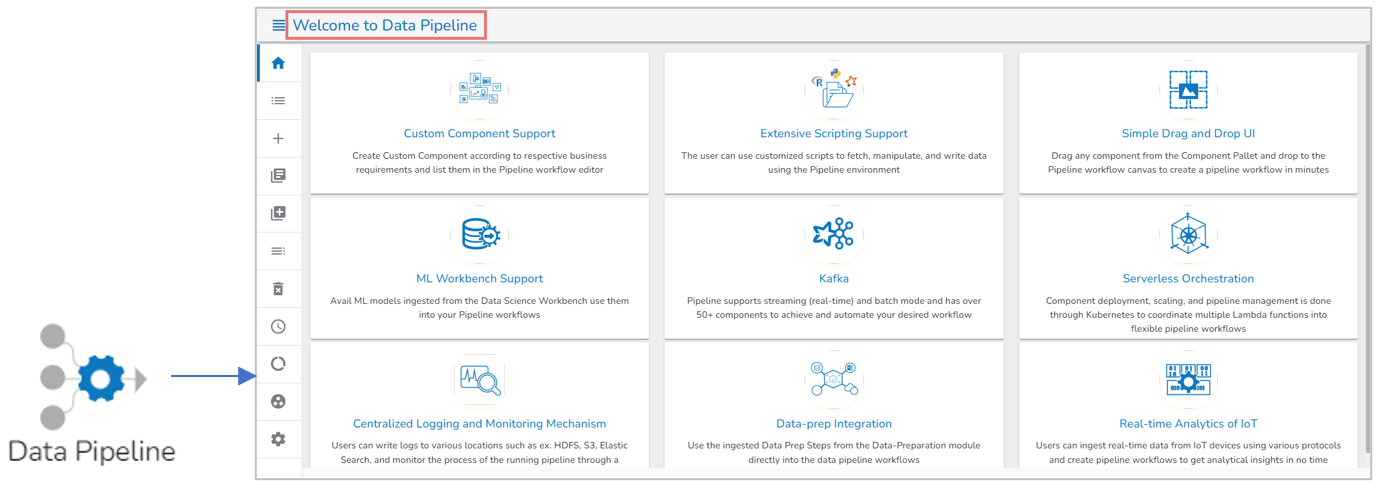Open the list view icon in the sidebar
The width and height of the screenshot is (1383, 493).
(x=278, y=101)
